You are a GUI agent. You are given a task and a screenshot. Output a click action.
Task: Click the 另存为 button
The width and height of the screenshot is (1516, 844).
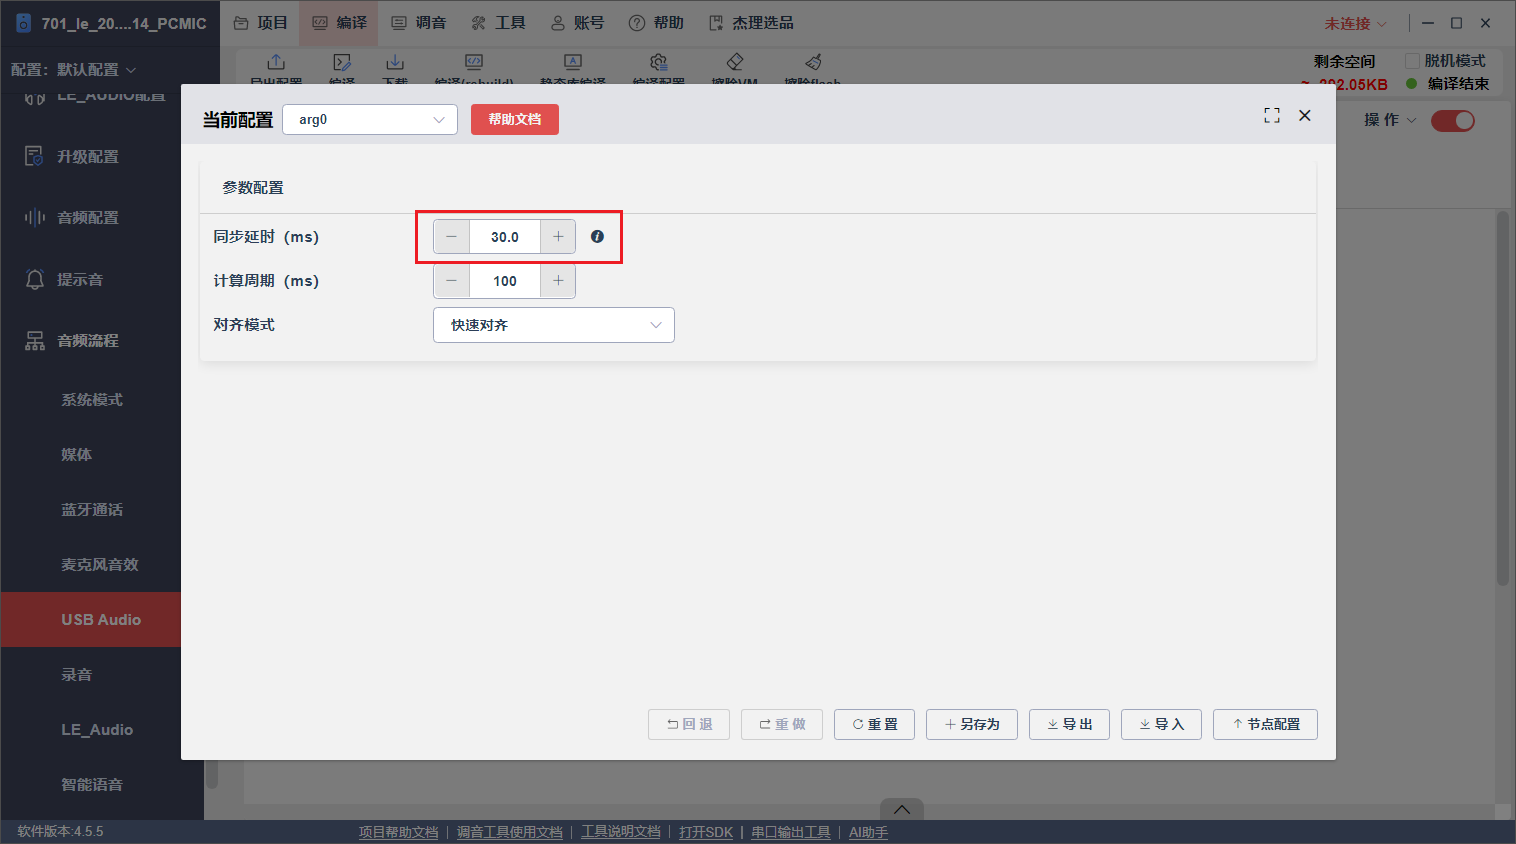[x=972, y=724]
